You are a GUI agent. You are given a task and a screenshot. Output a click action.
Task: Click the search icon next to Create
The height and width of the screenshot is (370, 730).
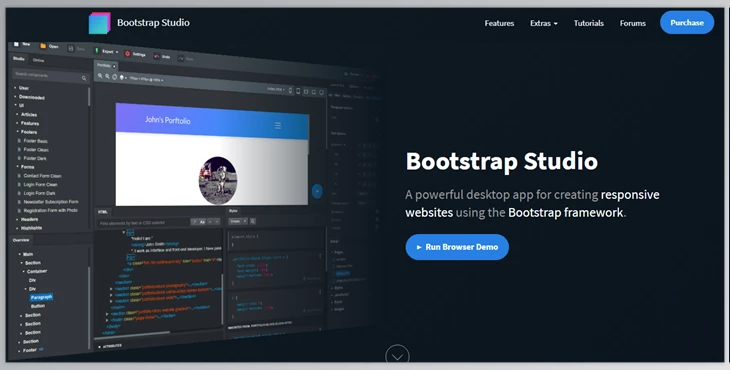253,221
